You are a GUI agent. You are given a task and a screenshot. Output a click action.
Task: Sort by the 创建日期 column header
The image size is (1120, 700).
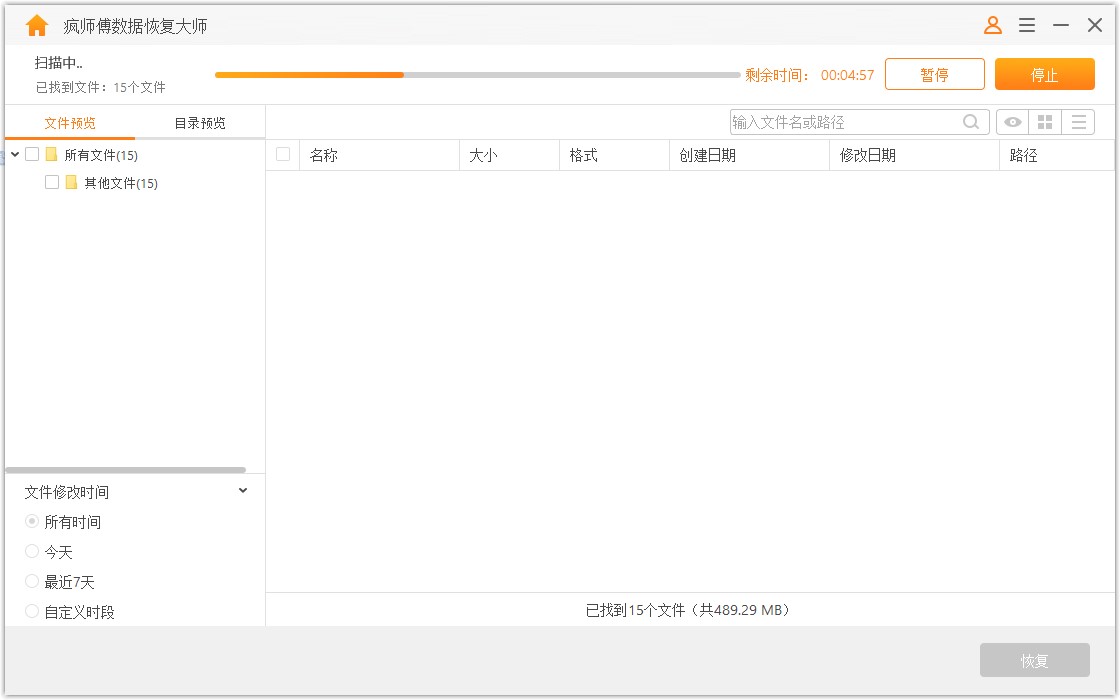point(749,155)
